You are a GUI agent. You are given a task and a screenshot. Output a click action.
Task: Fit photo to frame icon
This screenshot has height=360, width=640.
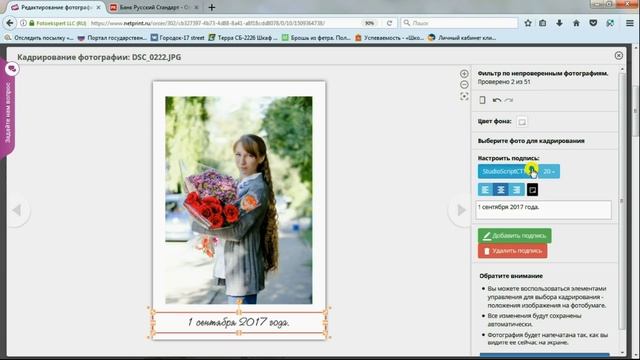click(x=464, y=96)
